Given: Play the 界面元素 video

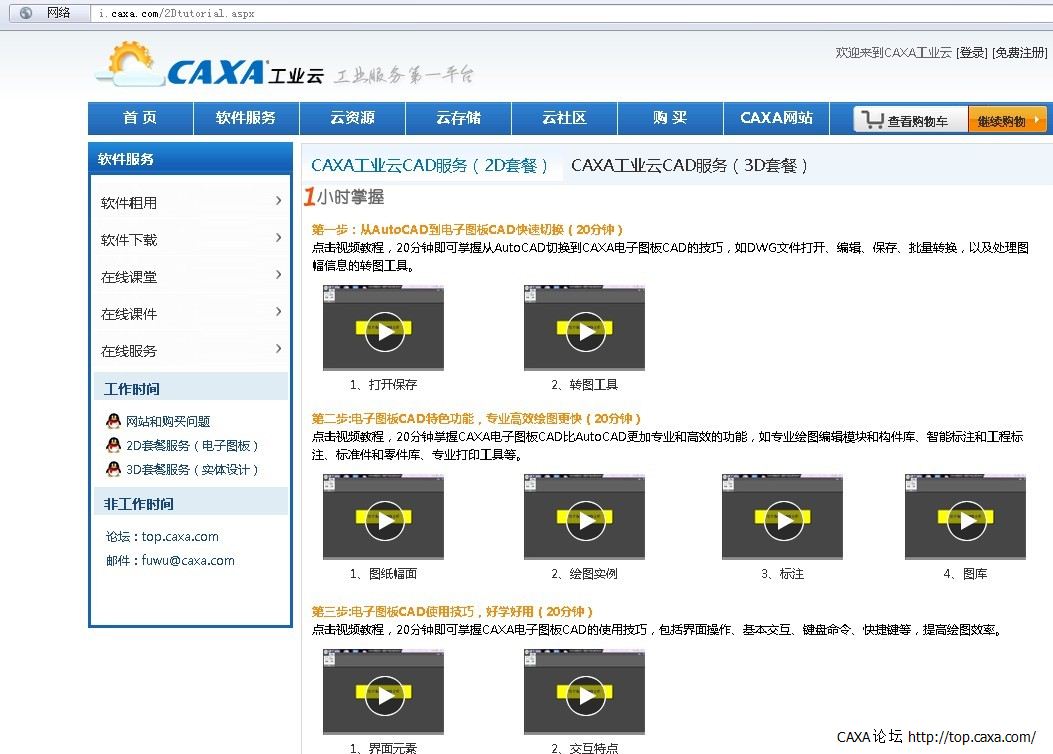Looking at the screenshot, I should (383, 692).
